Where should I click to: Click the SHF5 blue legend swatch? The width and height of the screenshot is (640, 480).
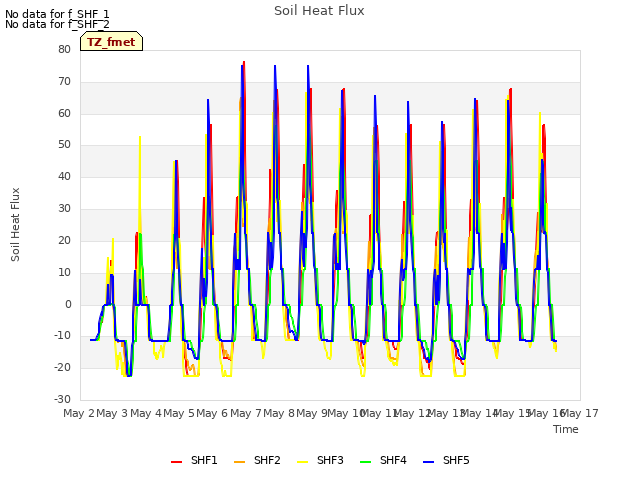point(429,462)
